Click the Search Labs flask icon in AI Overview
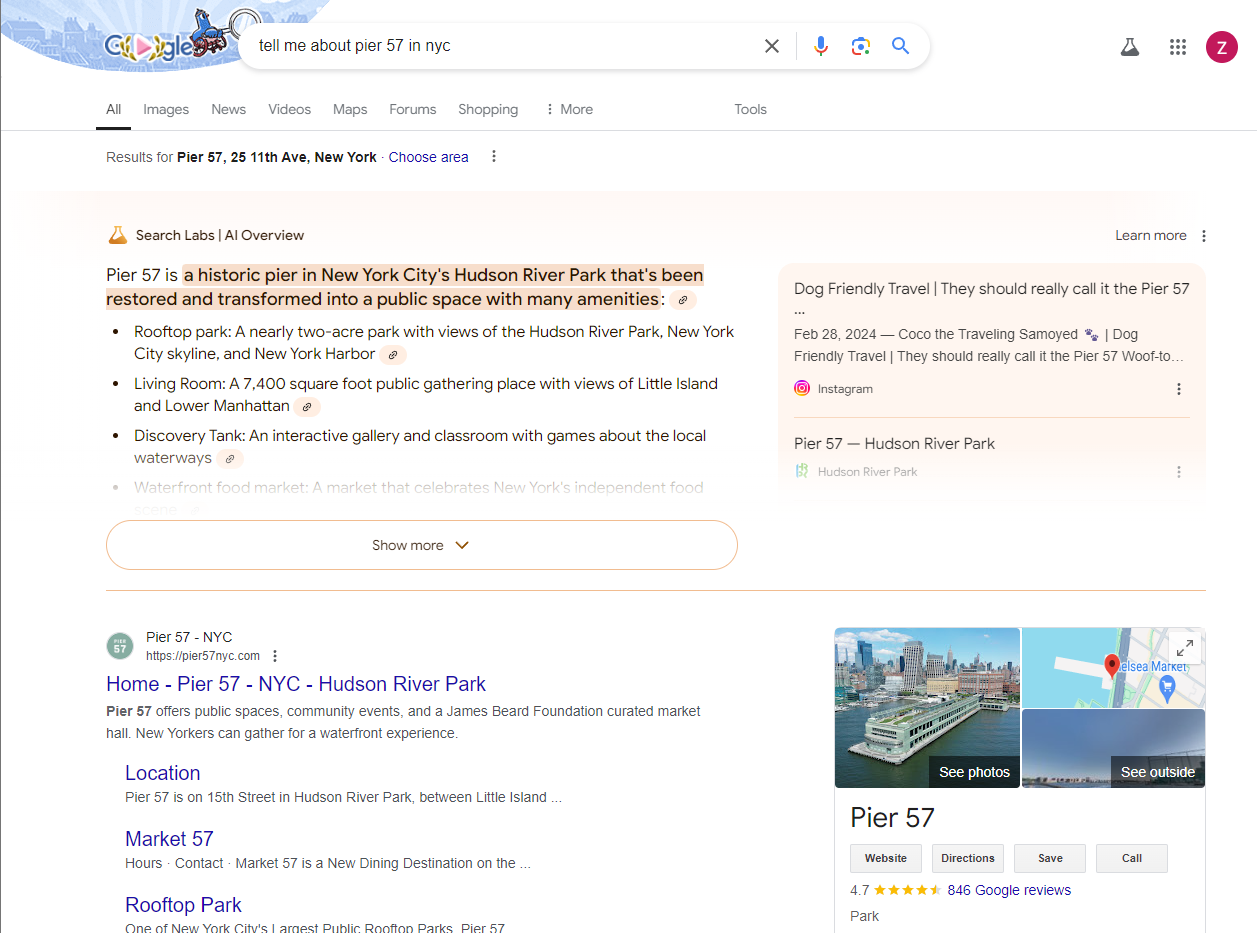This screenshot has width=1257, height=933. [x=118, y=235]
